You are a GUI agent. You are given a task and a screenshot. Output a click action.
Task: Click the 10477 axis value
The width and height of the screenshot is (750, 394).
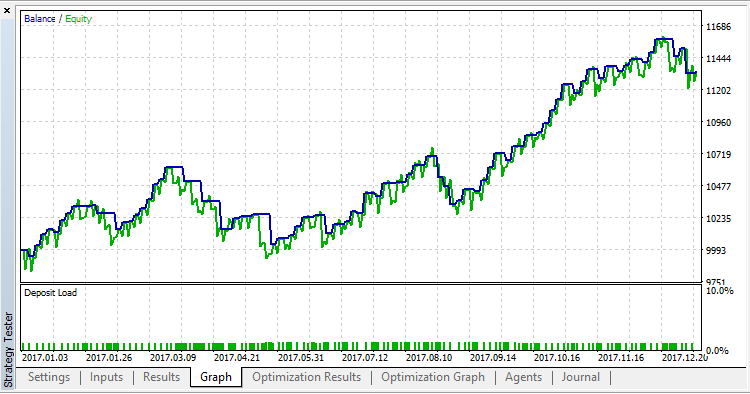718,186
